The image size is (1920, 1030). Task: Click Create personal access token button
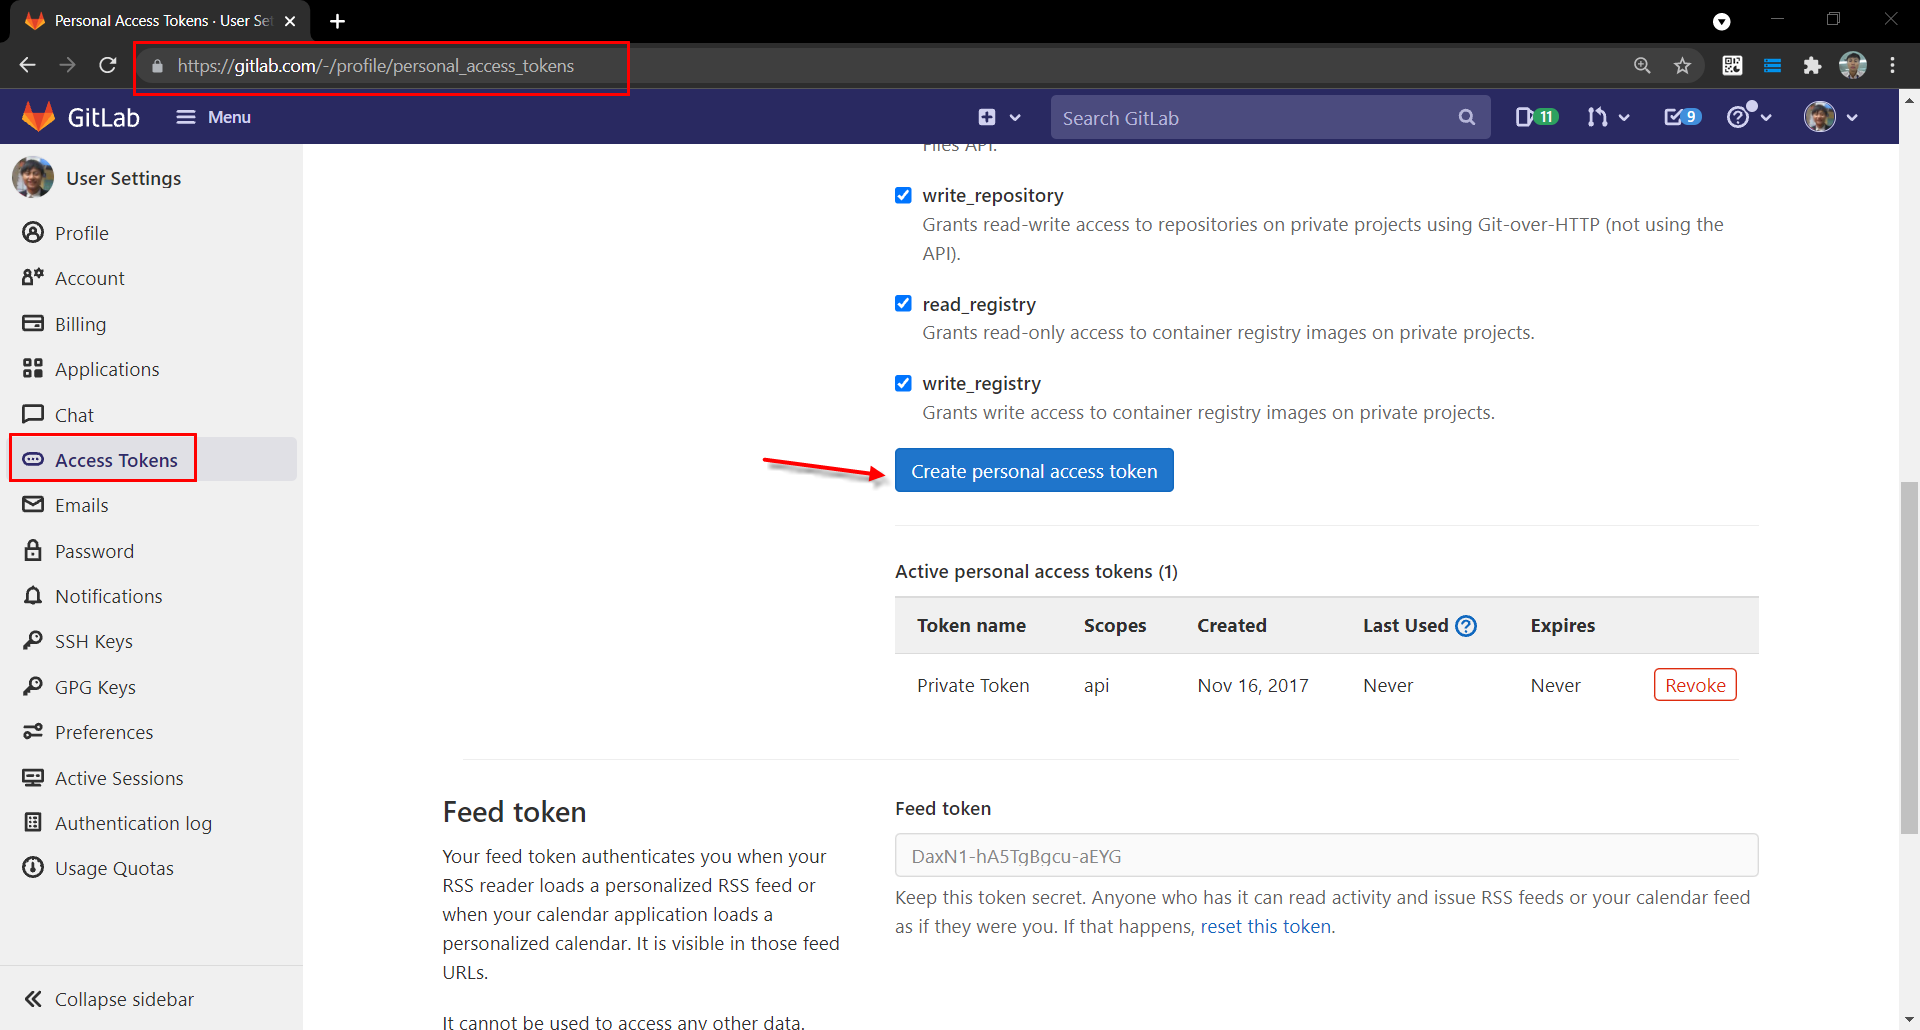tap(1034, 470)
